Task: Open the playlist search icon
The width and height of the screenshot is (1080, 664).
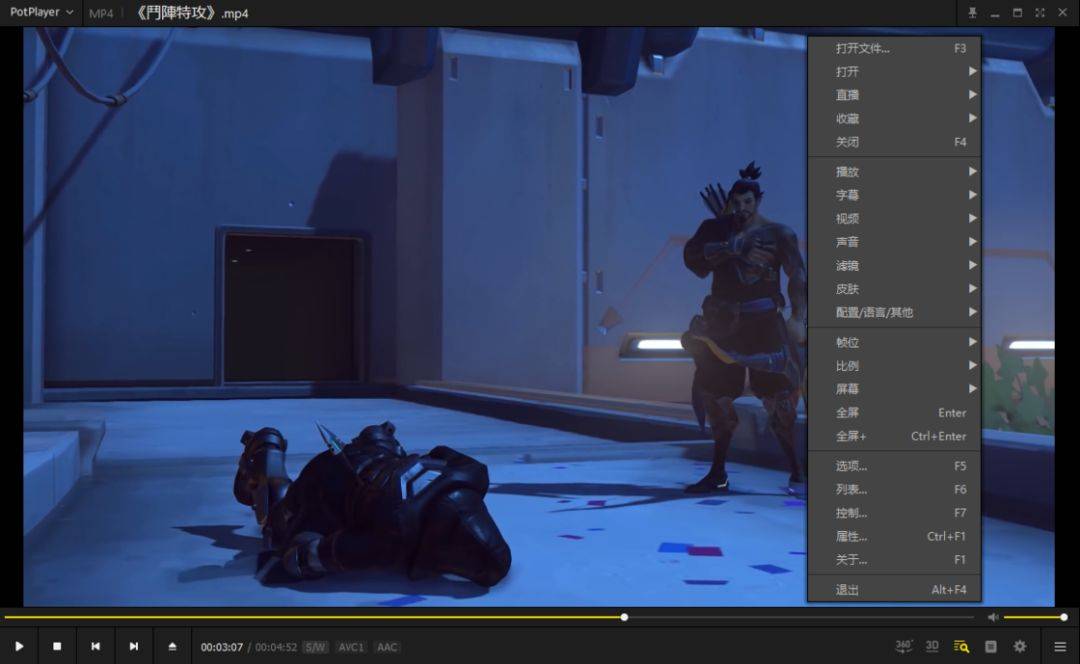Action: [x=962, y=646]
